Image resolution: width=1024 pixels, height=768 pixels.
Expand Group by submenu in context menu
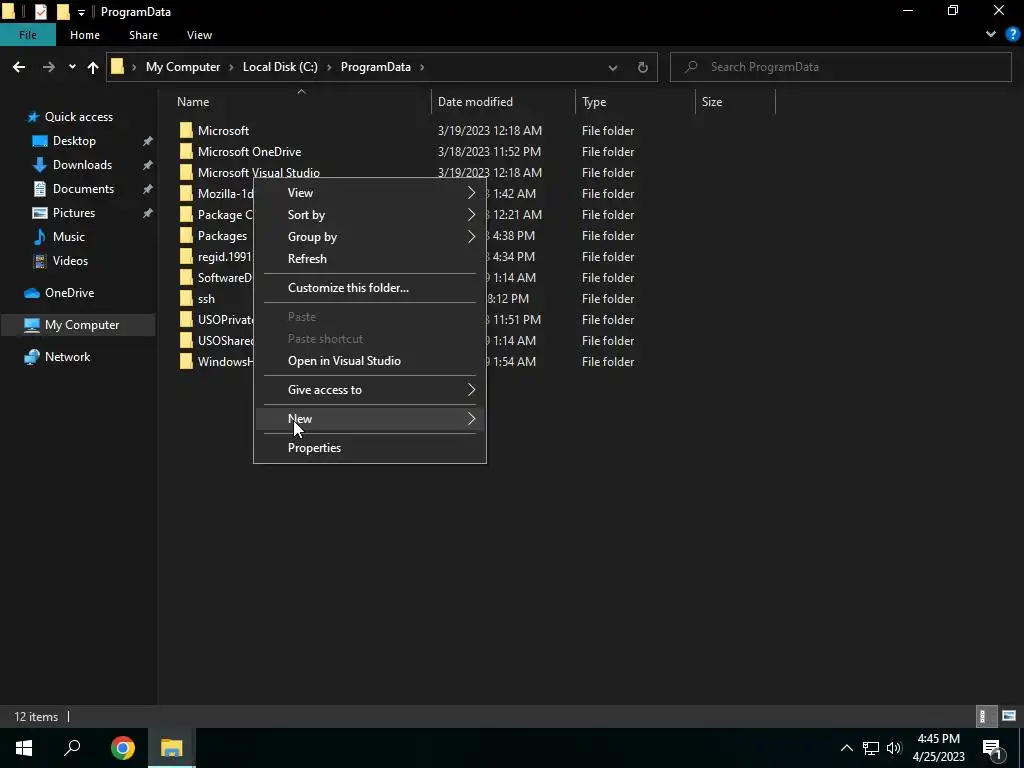coord(370,237)
